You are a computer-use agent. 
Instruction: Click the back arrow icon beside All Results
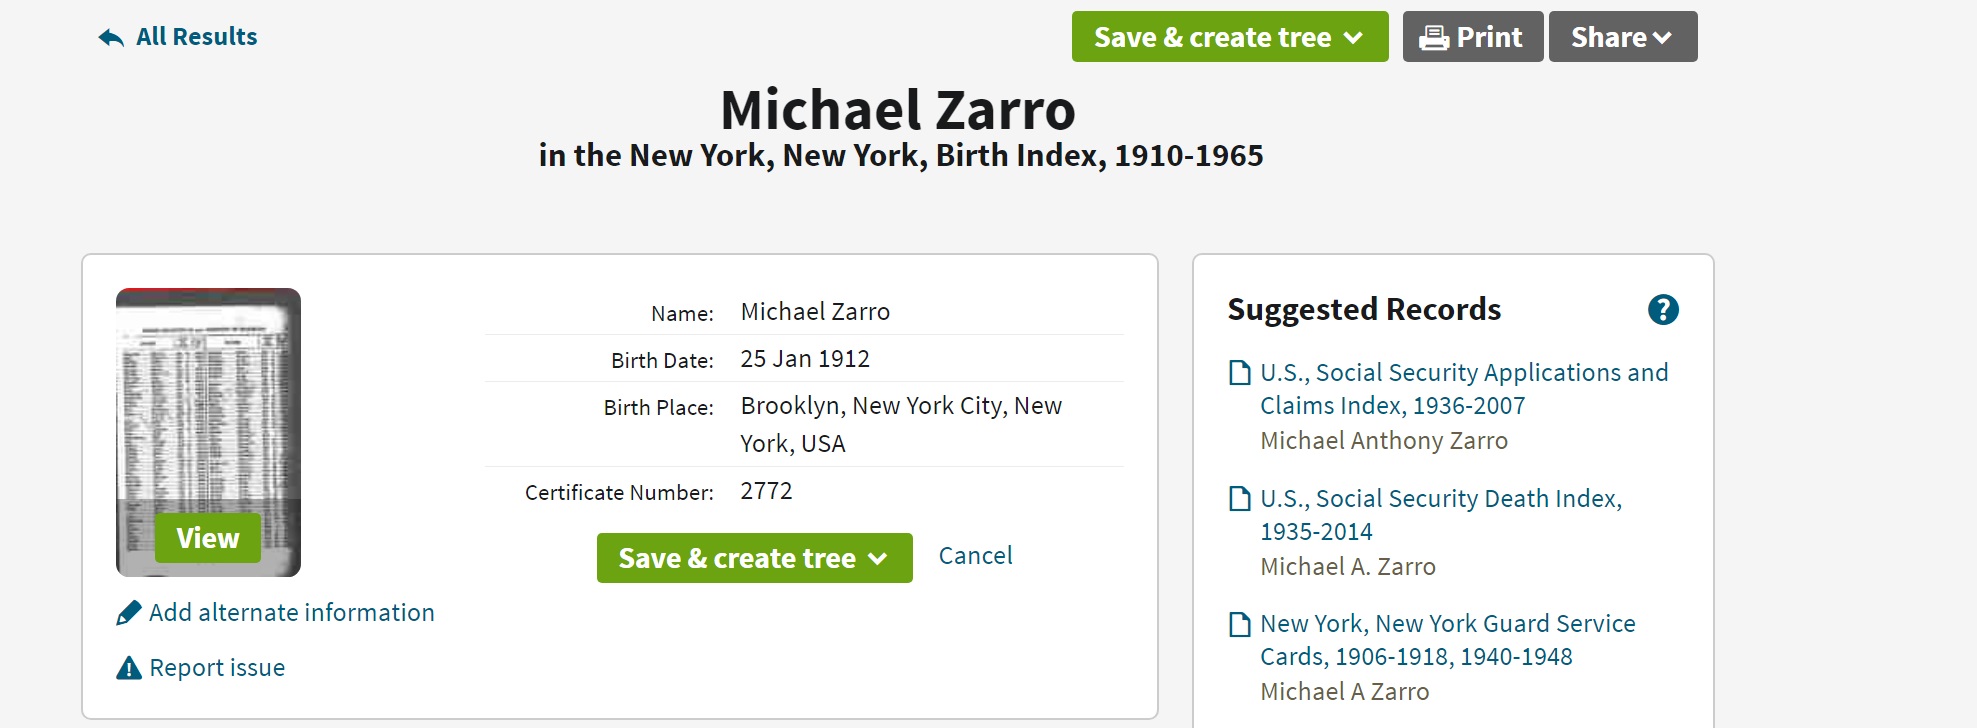click(x=111, y=38)
